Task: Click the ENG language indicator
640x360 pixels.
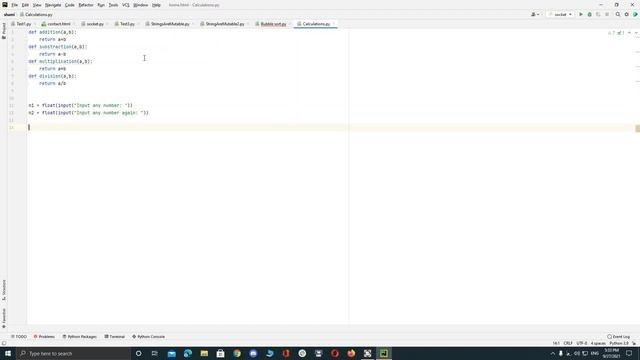Action: 595,353
